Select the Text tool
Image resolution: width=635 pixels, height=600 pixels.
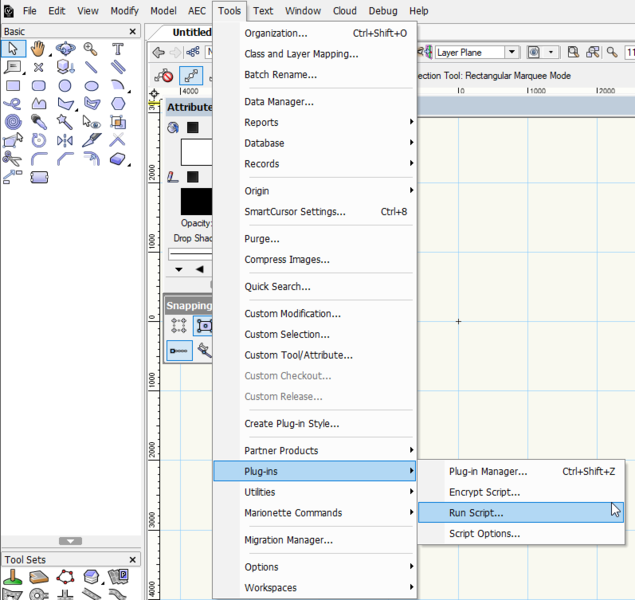[x=117, y=49]
